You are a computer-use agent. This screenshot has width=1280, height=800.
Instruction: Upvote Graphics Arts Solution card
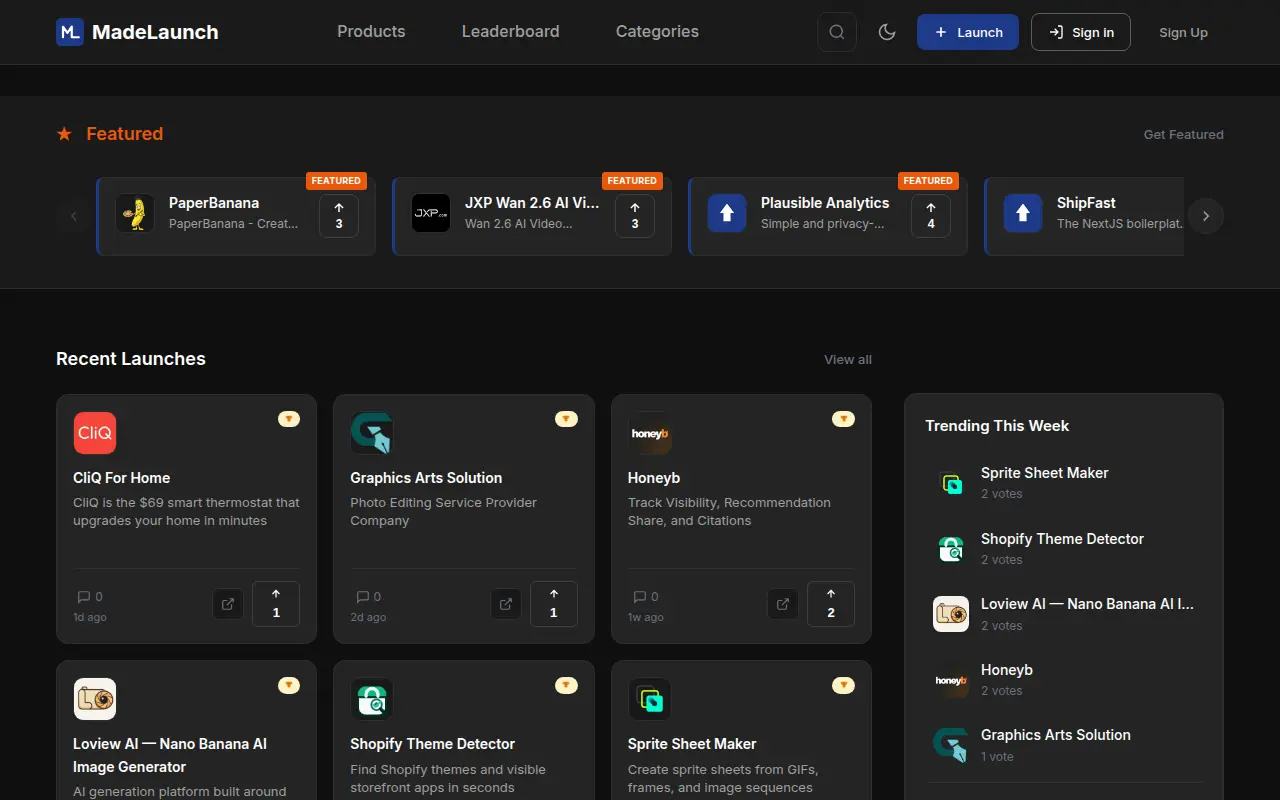tap(554, 604)
